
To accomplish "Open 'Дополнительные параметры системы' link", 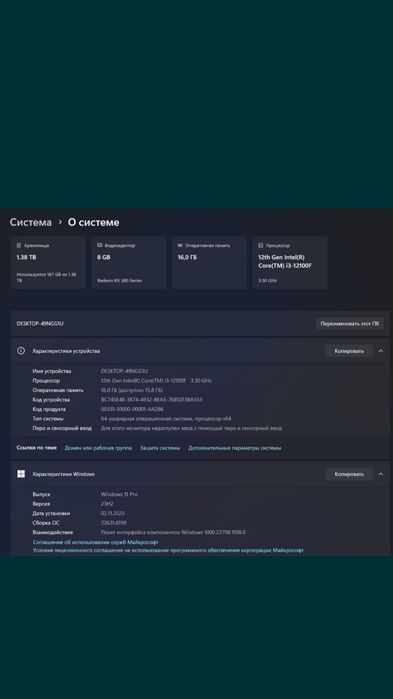I will pos(234,448).
